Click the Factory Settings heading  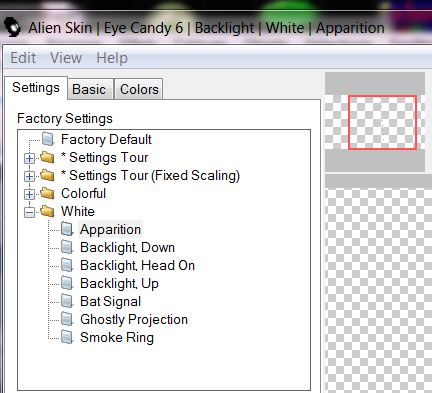click(65, 119)
